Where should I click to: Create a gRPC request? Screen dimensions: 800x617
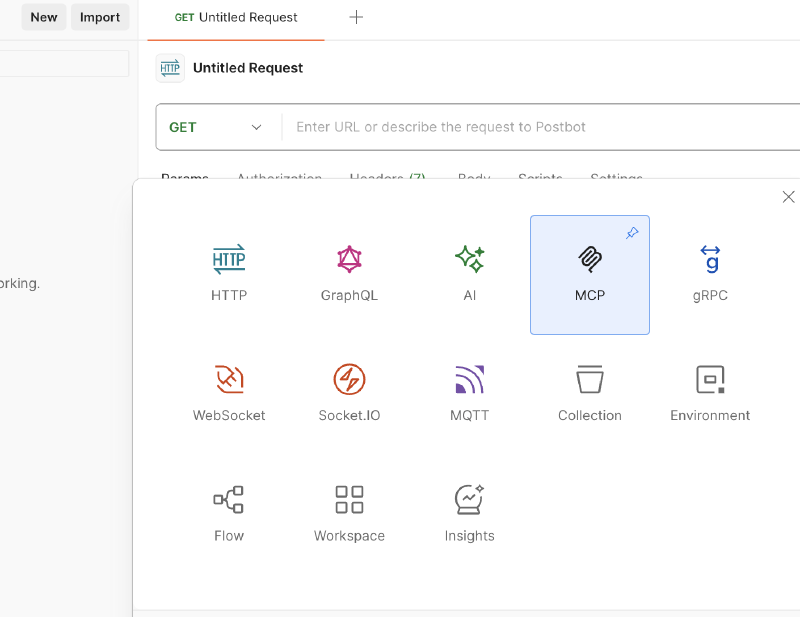click(710, 275)
